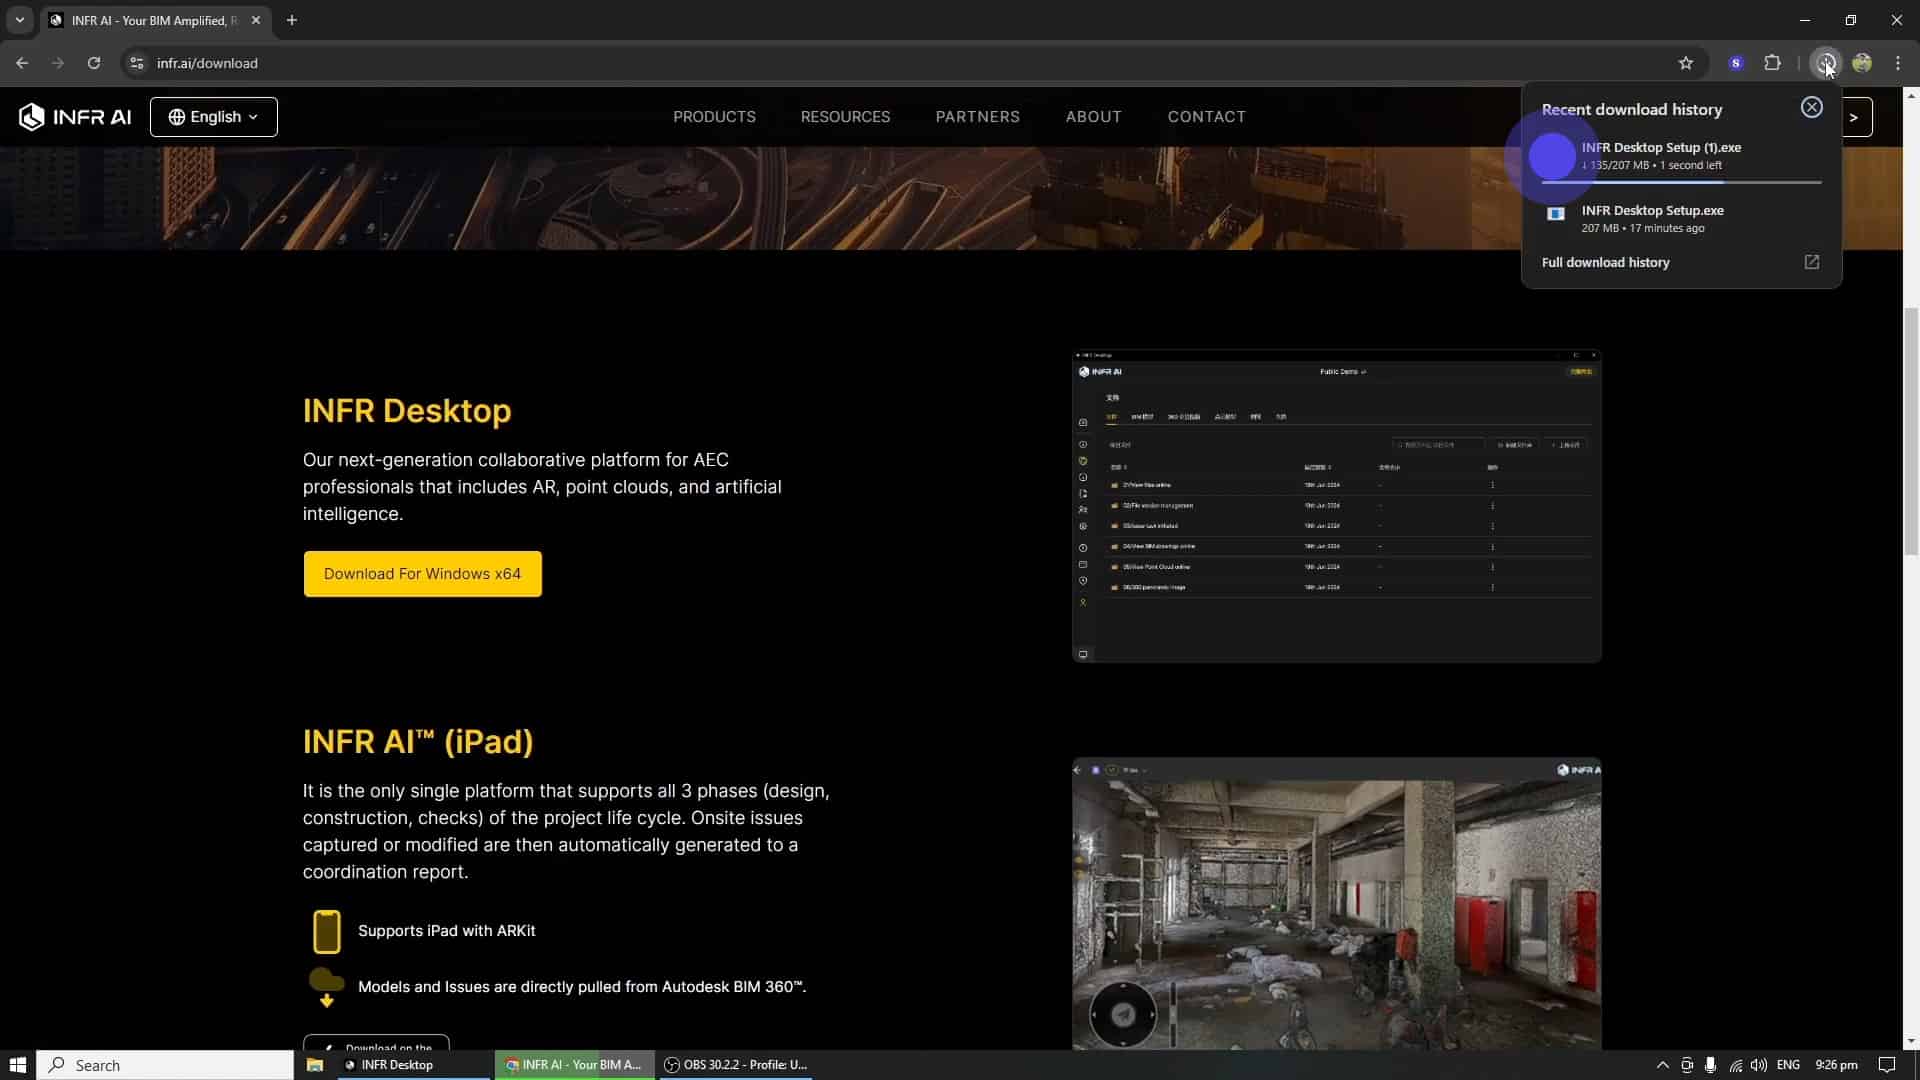Open the volume speaker tray icon
Image resolution: width=1920 pixels, height=1080 pixels.
1759,1065
